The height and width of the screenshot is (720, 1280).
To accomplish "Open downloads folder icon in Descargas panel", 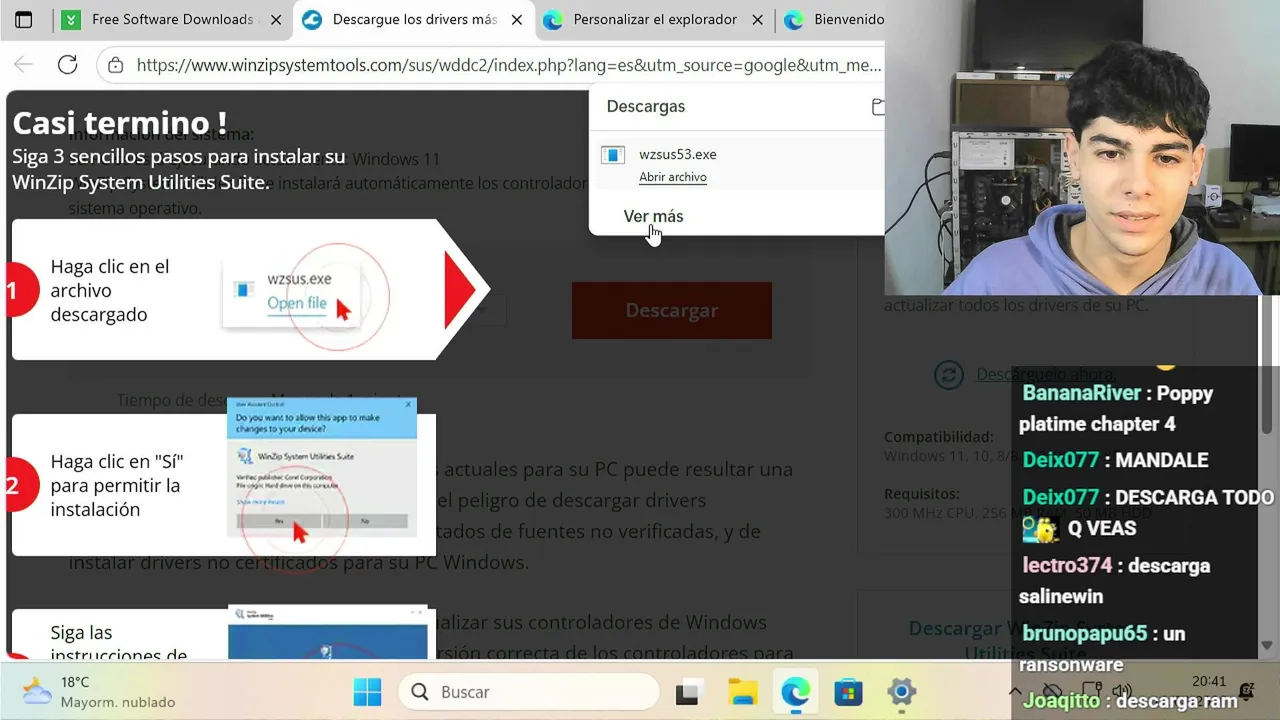I will pyautogui.click(x=877, y=106).
